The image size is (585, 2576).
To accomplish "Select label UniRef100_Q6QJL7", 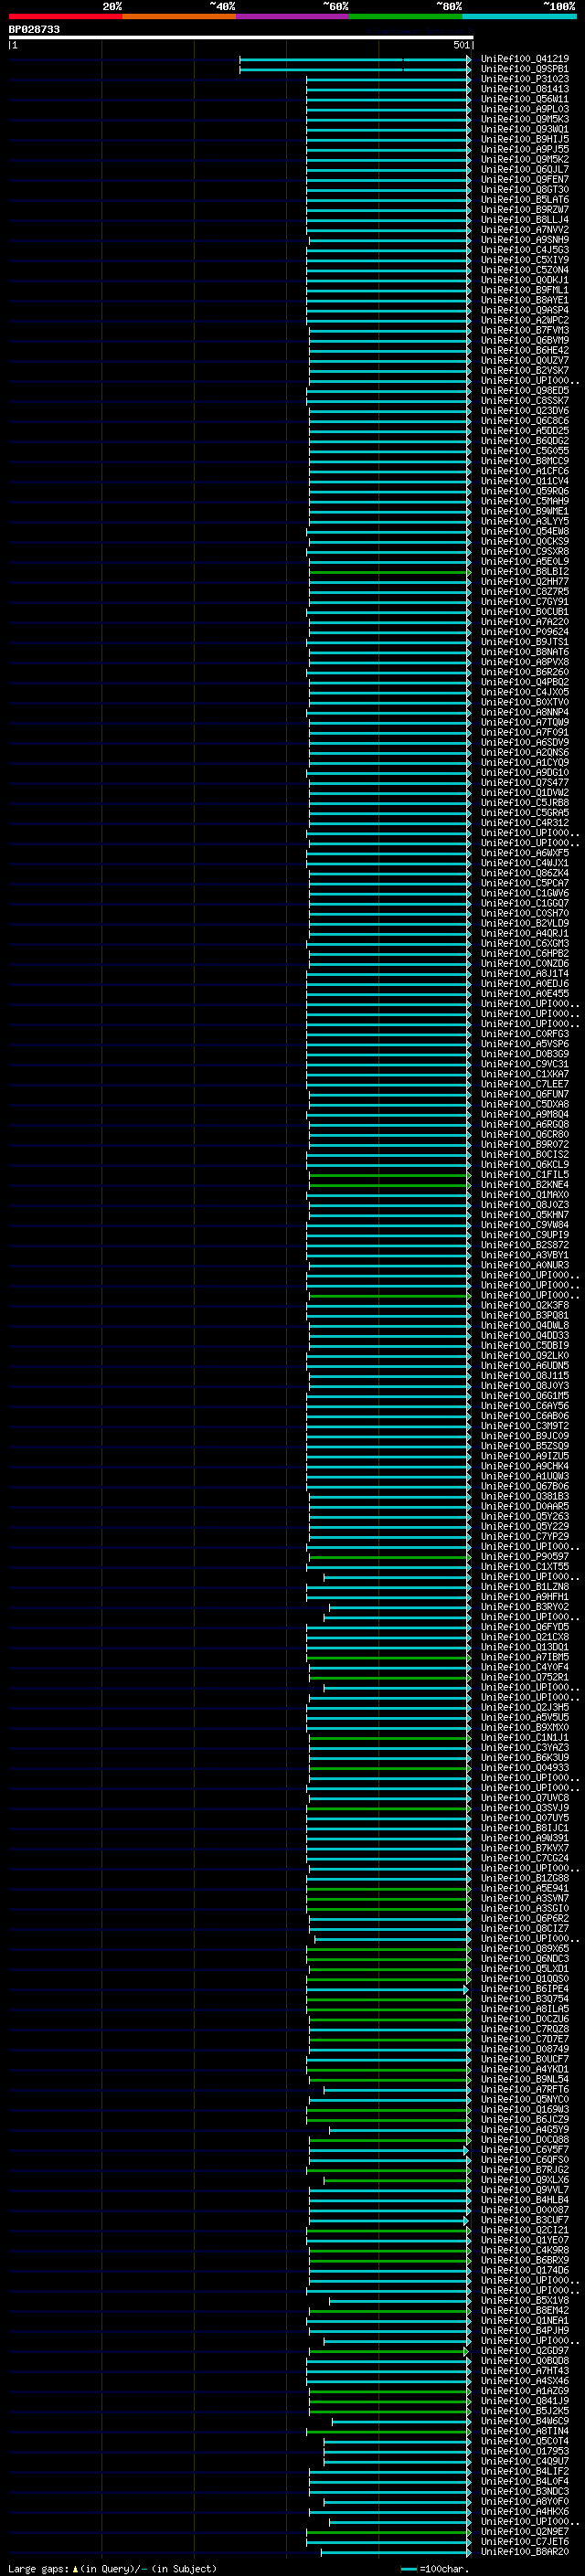I will [x=525, y=169].
